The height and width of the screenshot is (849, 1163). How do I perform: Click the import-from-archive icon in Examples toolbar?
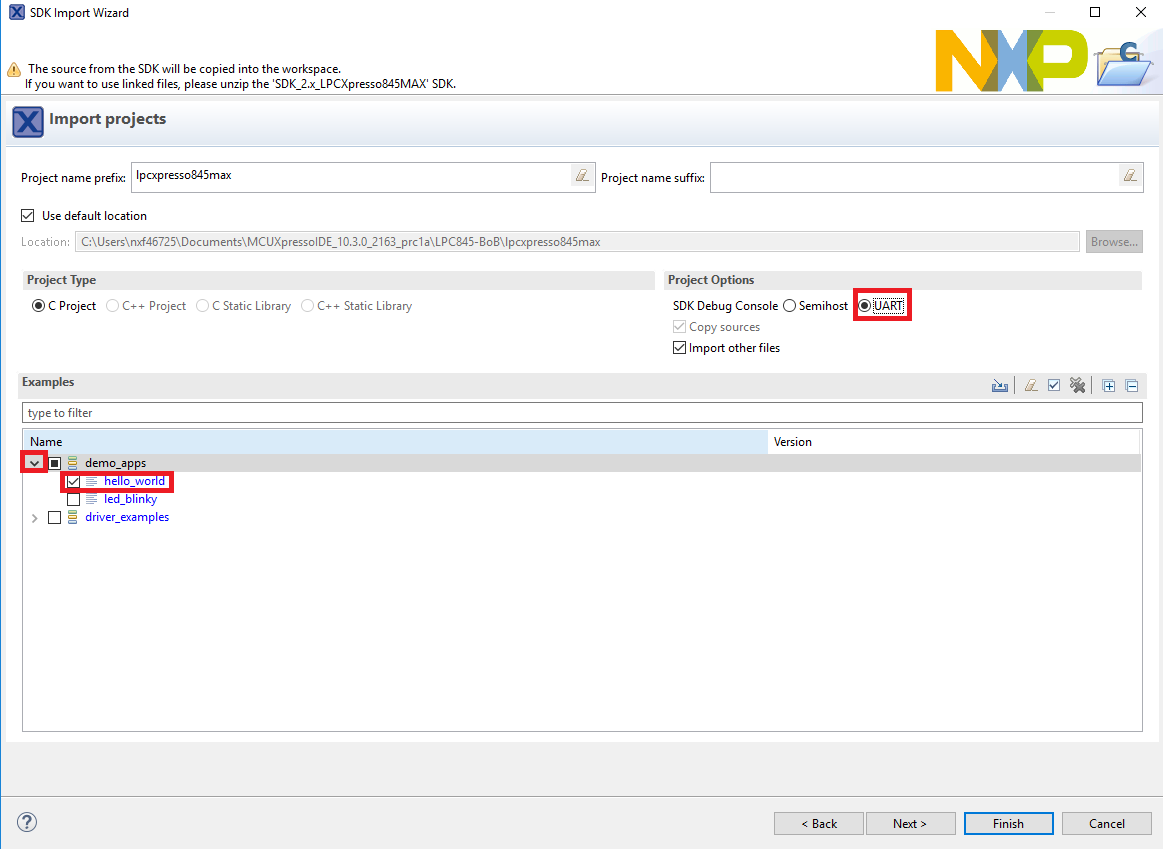coord(999,386)
